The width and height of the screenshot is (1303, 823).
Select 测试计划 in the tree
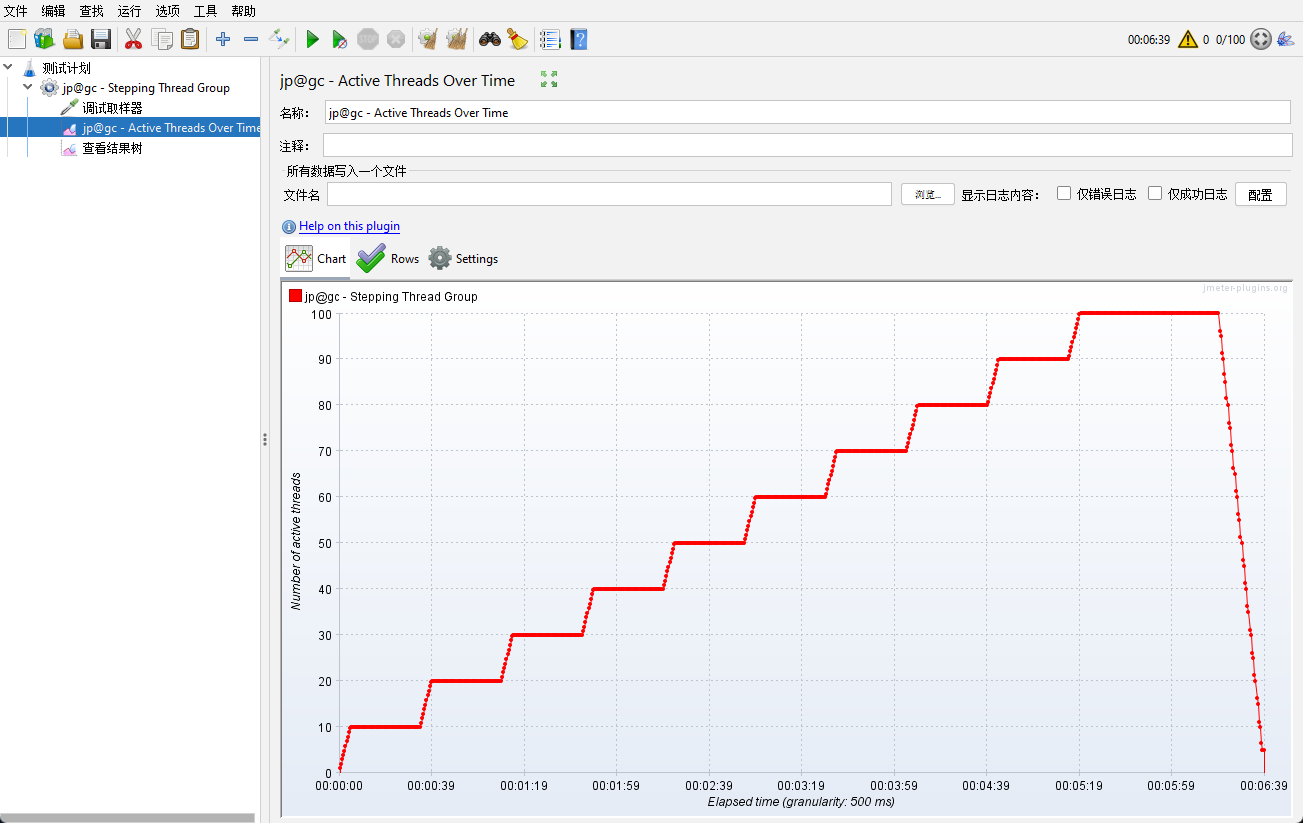pyautogui.click(x=67, y=68)
